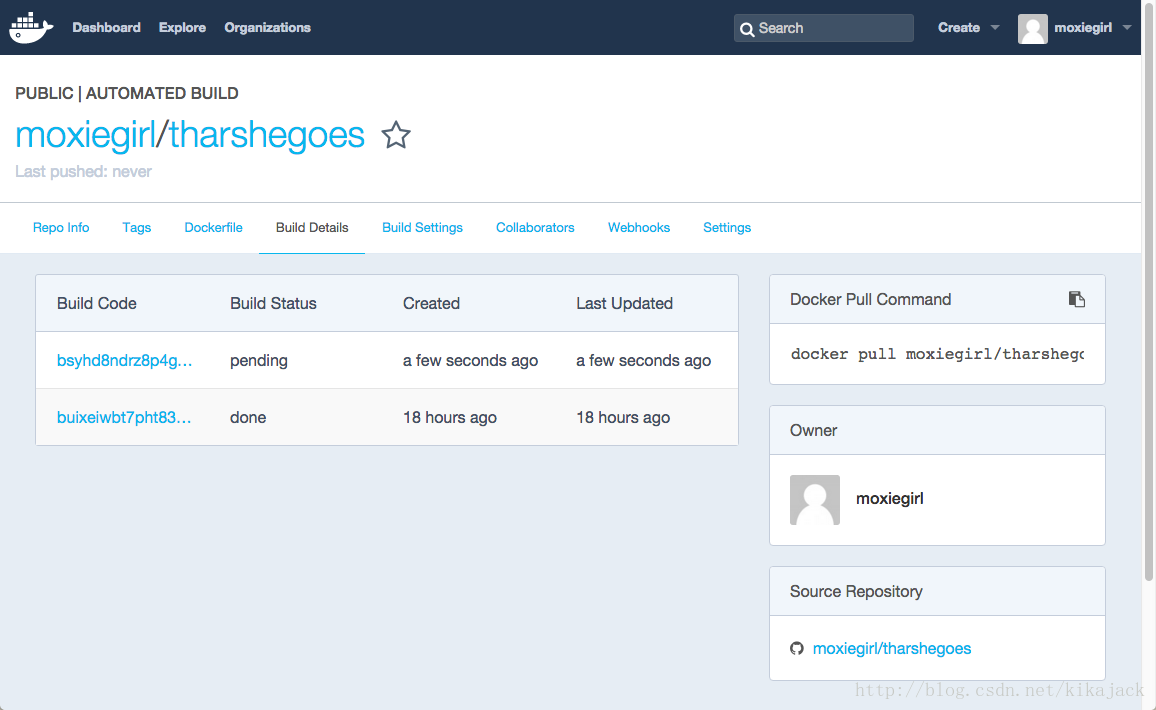Click the moxiegirl username in the top bar

[1083, 28]
